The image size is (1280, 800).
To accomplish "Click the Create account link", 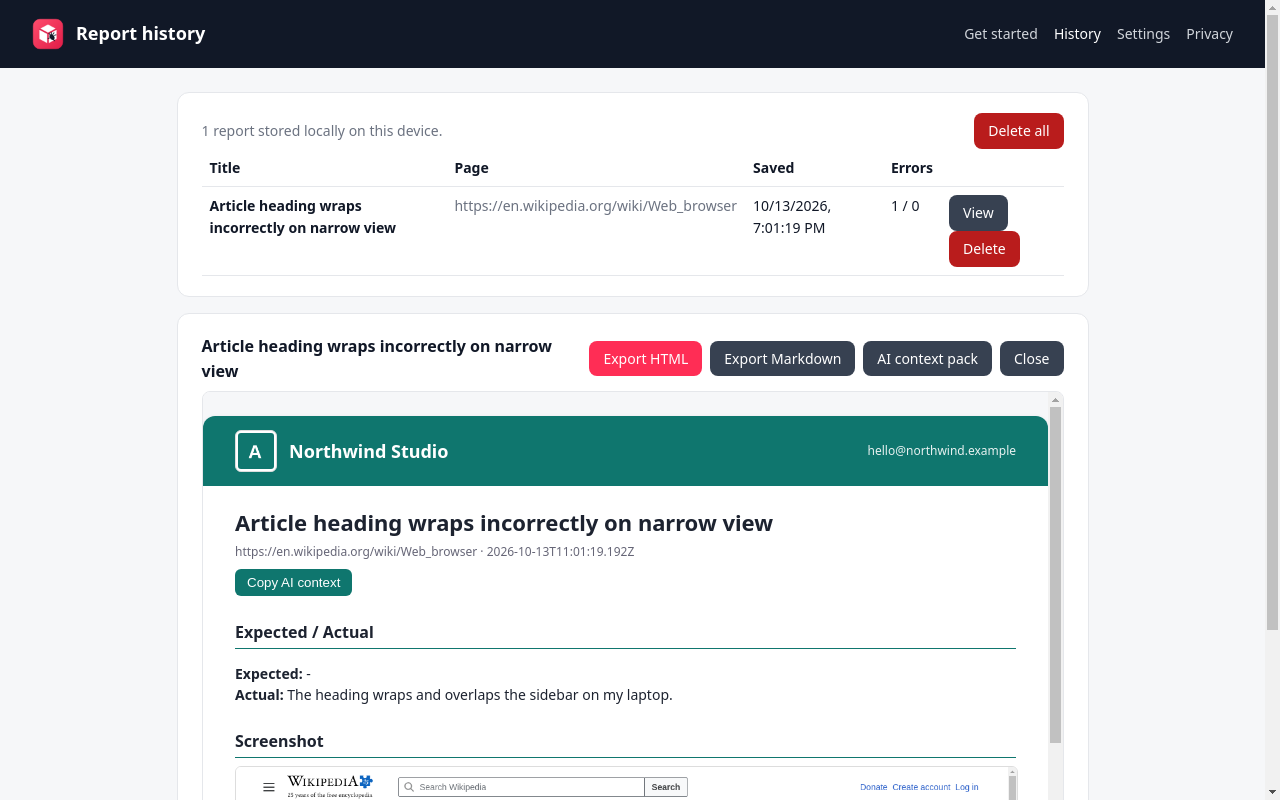I will [x=921, y=787].
